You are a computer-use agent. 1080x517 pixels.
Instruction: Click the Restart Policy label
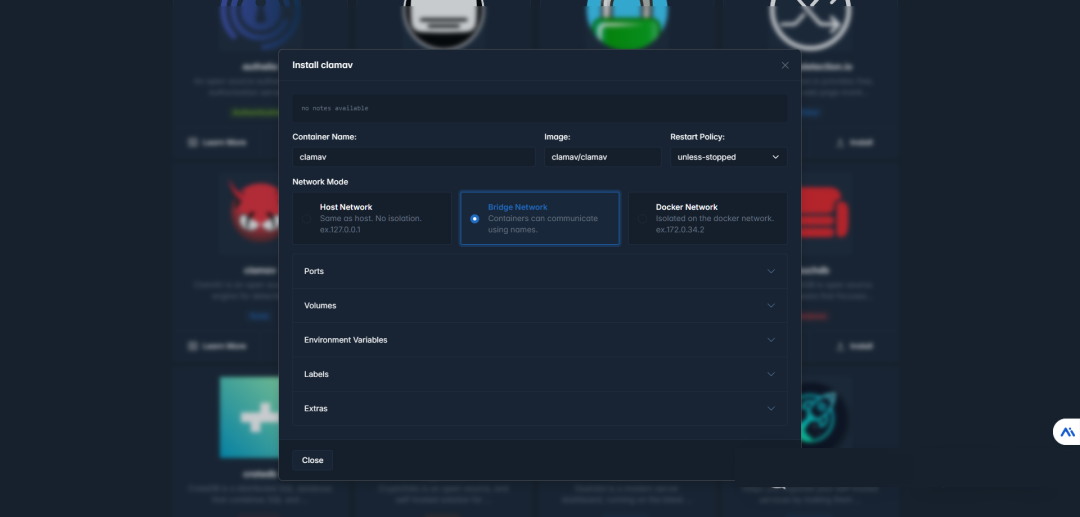(x=697, y=137)
